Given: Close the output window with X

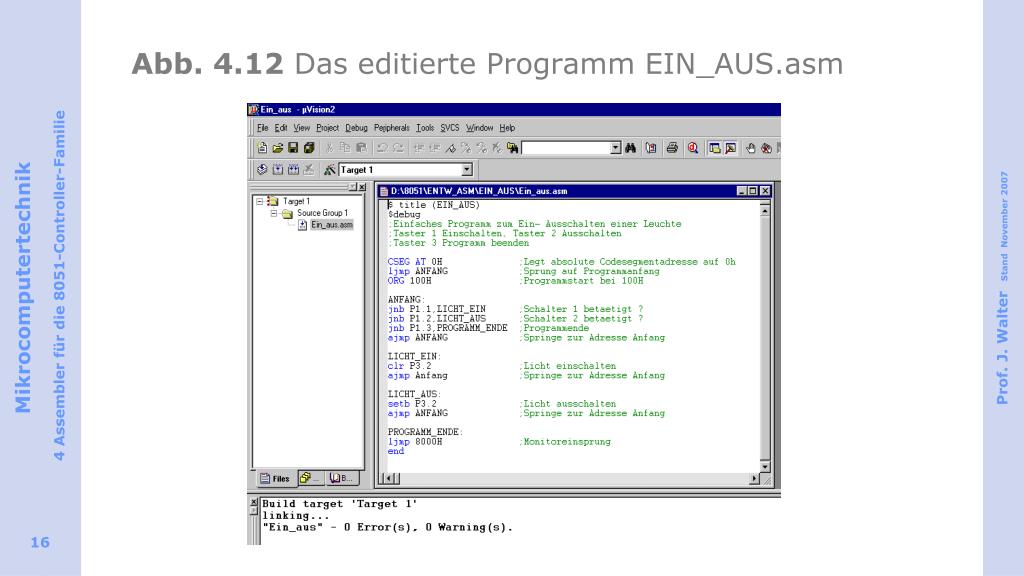Looking at the screenshot, I should (x=254, y=502).
